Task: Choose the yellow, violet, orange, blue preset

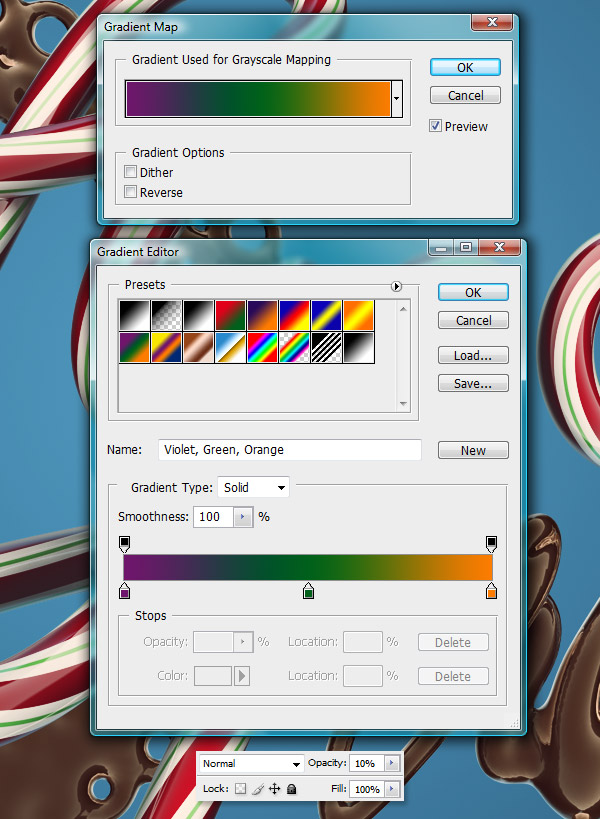Action: click(166, 347)
